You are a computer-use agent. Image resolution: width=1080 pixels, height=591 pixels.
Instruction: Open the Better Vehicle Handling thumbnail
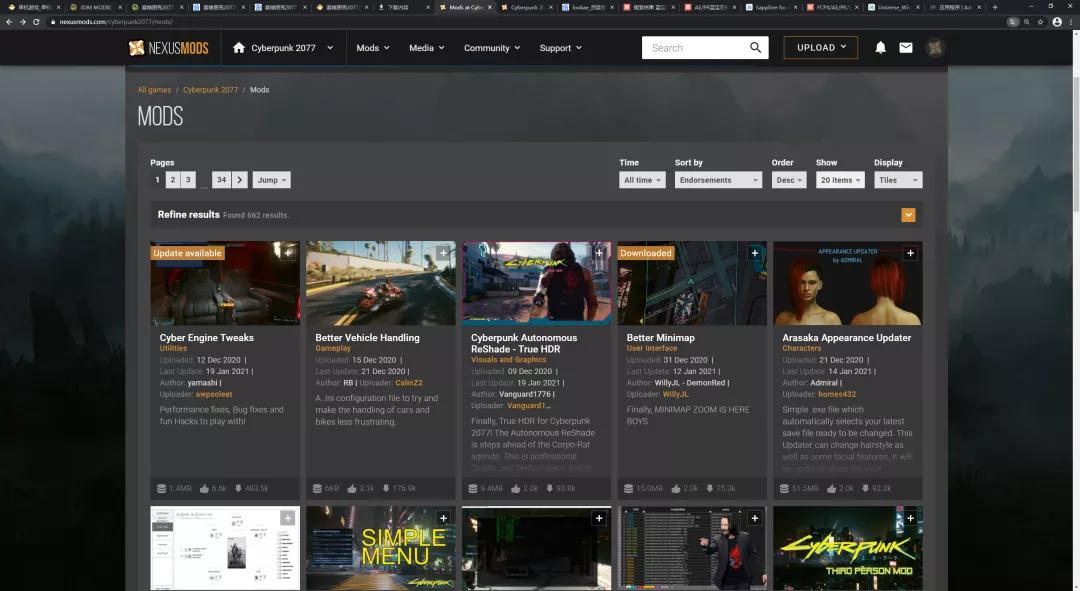tap(381, 283)
